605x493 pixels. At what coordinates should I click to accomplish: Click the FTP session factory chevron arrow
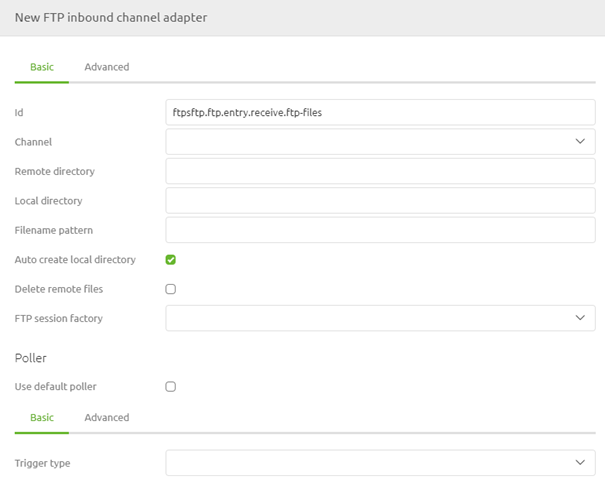579,318
